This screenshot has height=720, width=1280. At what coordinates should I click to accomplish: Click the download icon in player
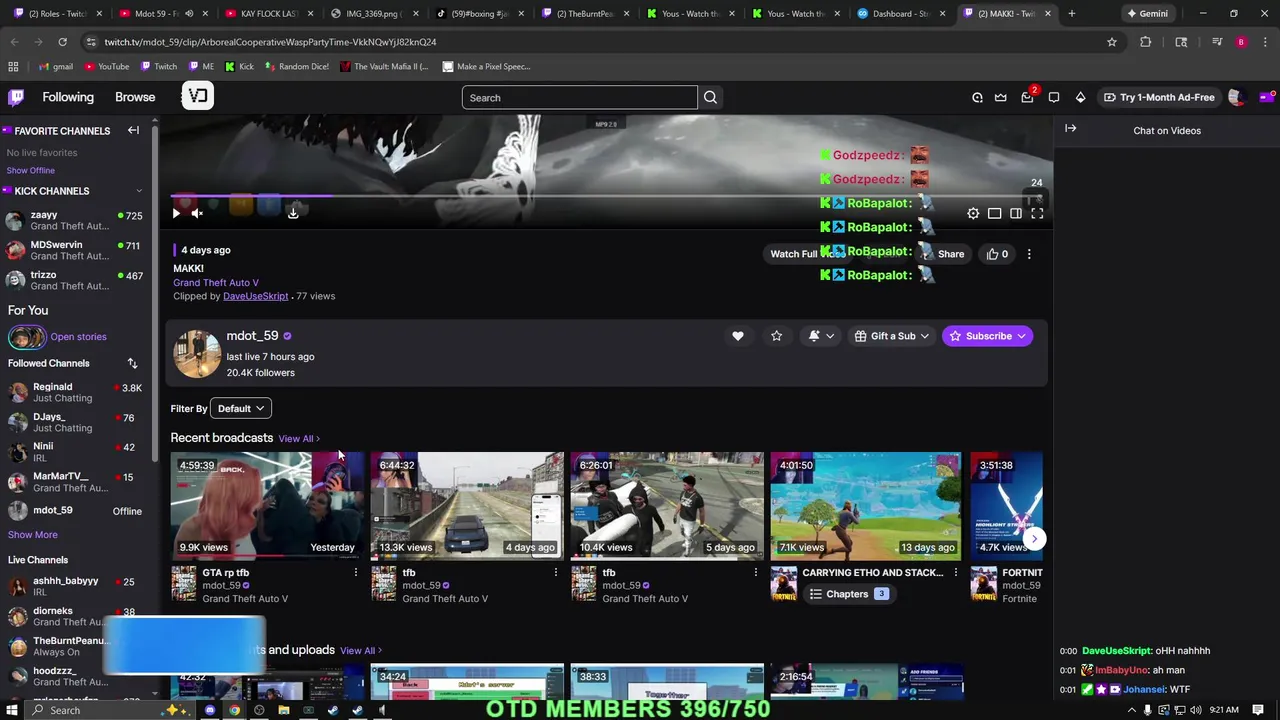click(x=293, y=212)
